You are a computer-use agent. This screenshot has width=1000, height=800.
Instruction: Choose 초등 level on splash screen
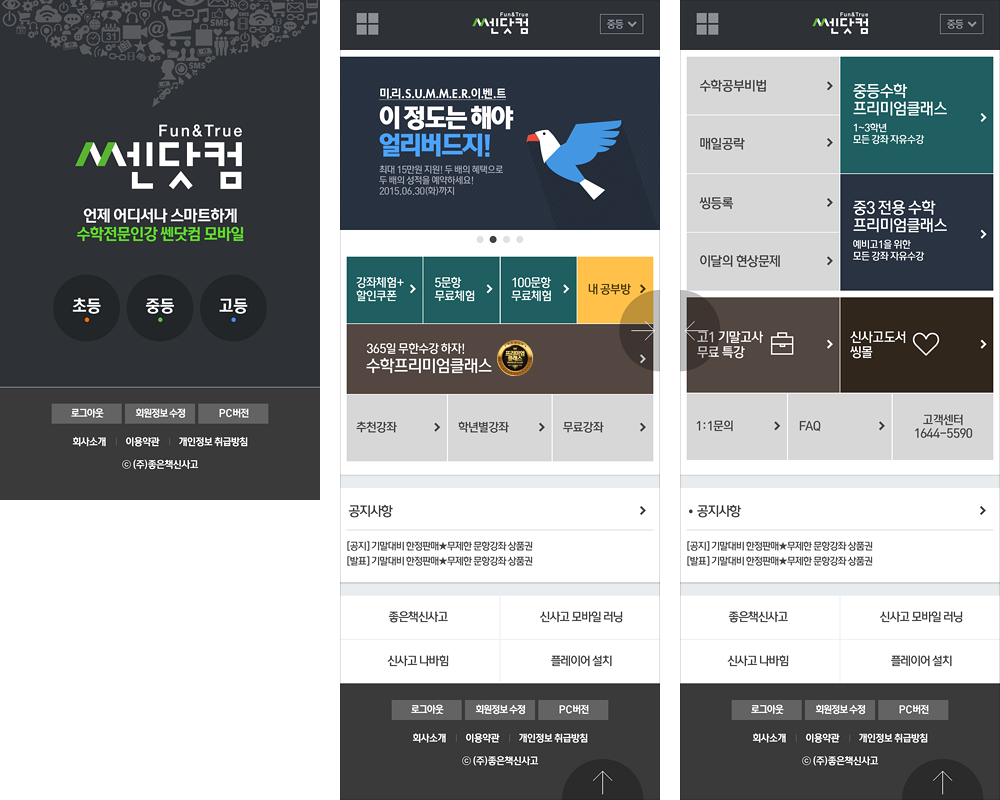click(86, 307)
